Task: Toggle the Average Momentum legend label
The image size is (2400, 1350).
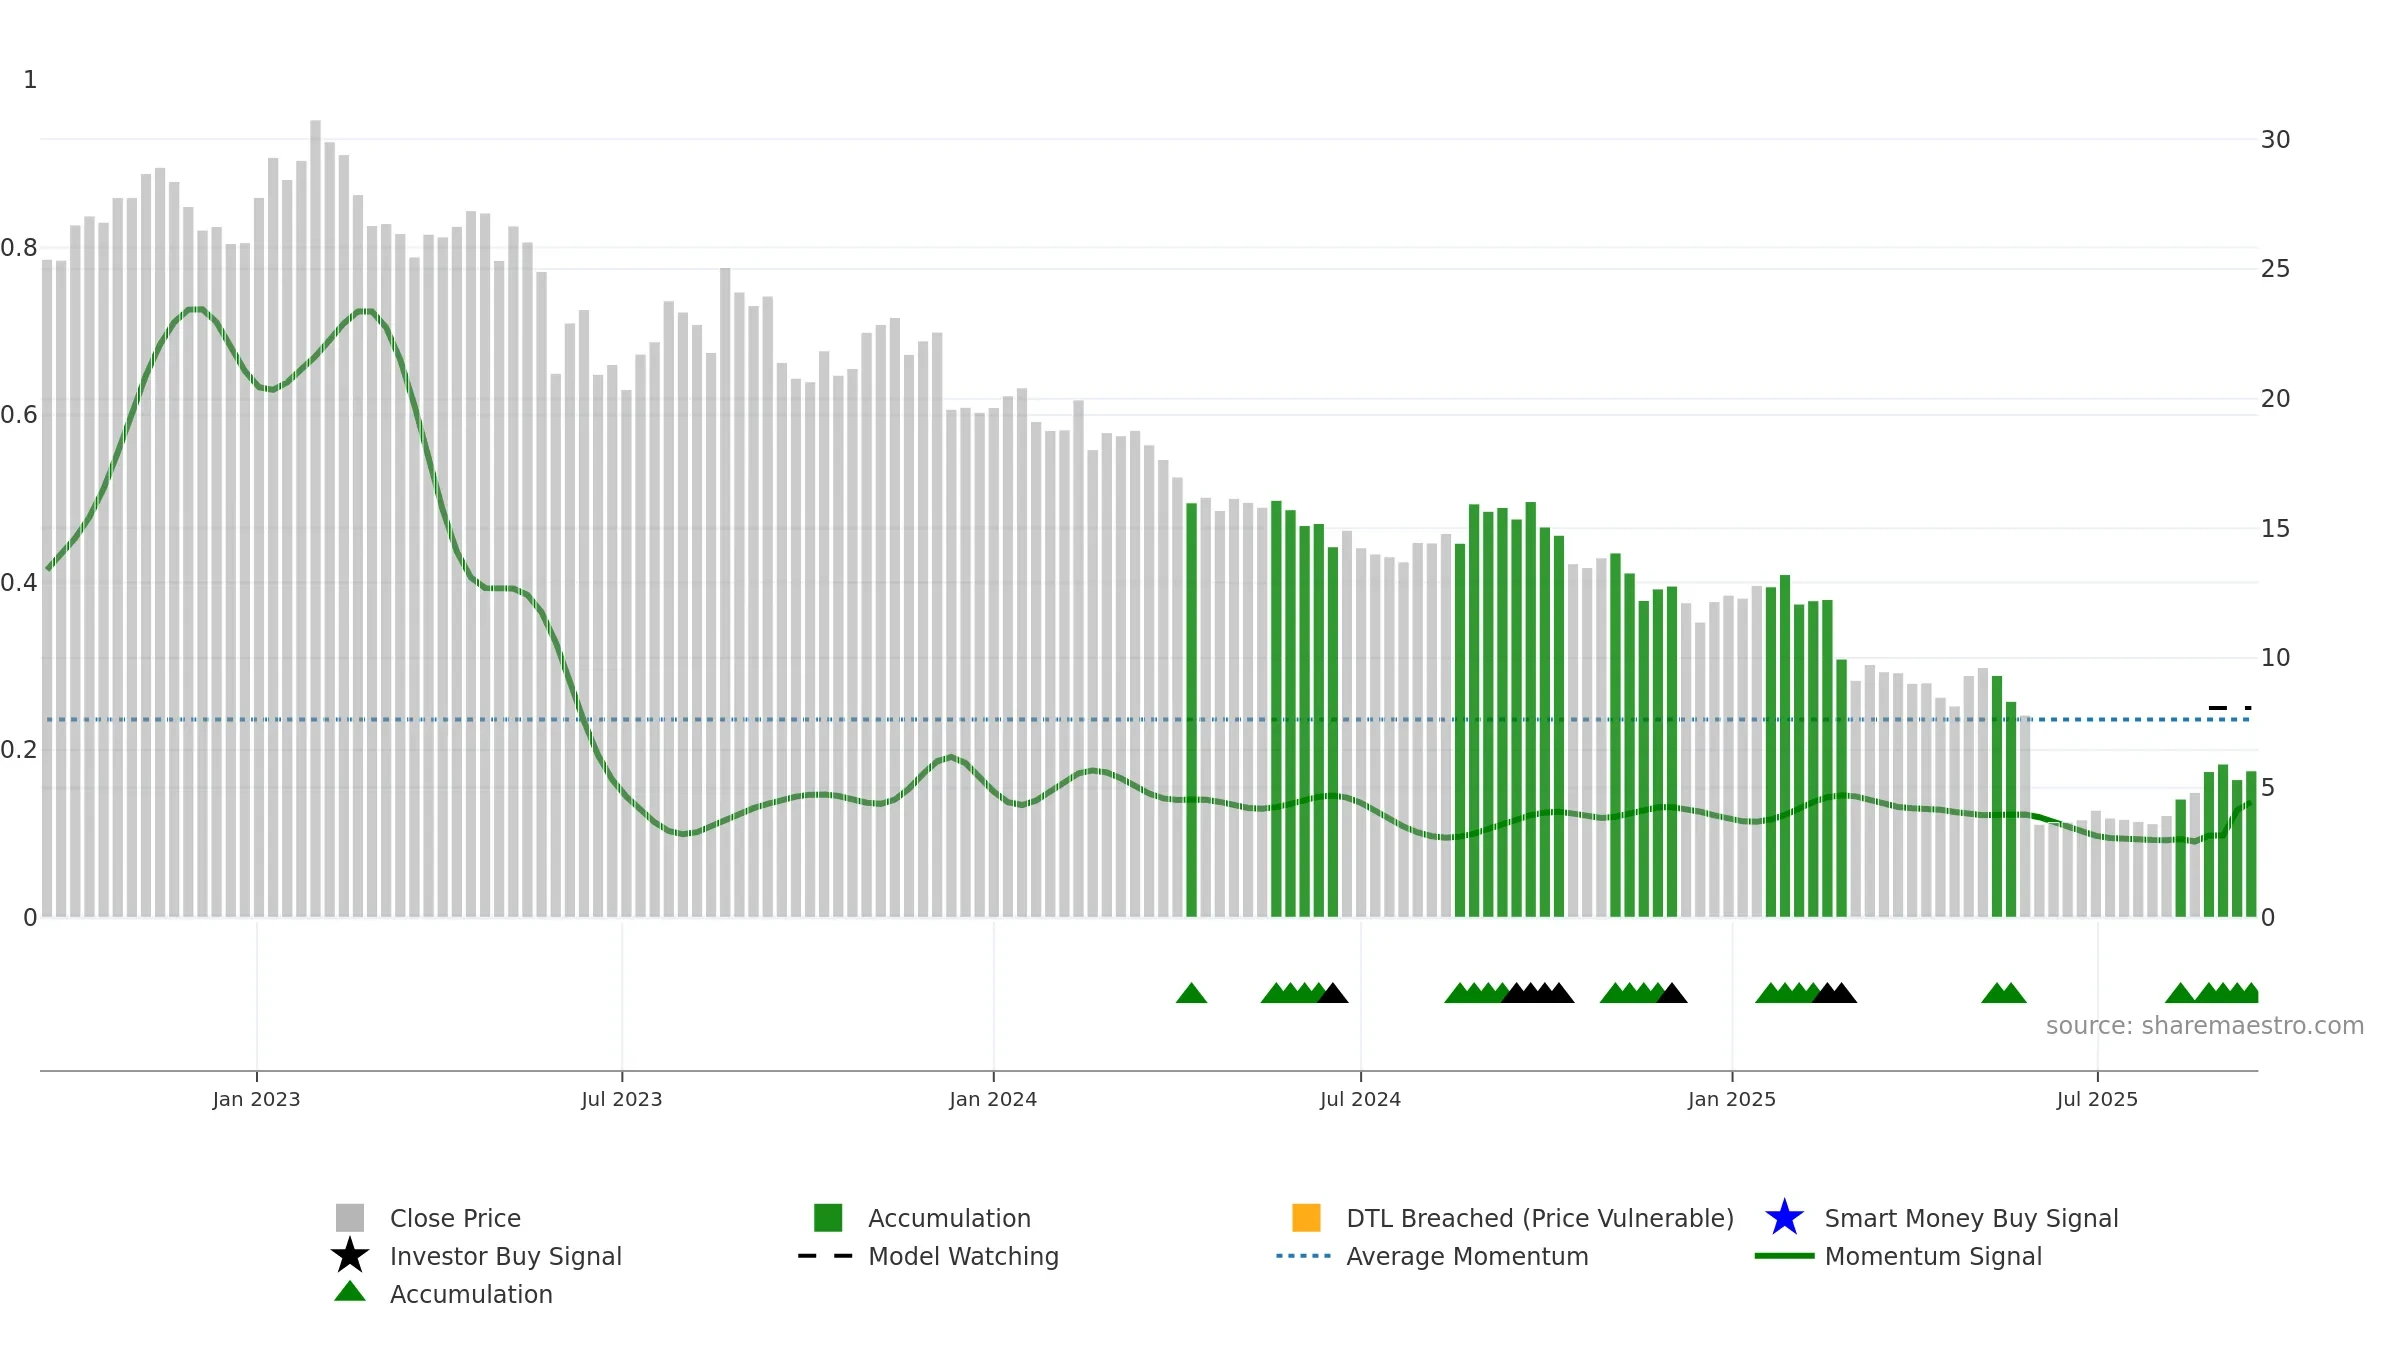Action: (x=1467, y=1256)
